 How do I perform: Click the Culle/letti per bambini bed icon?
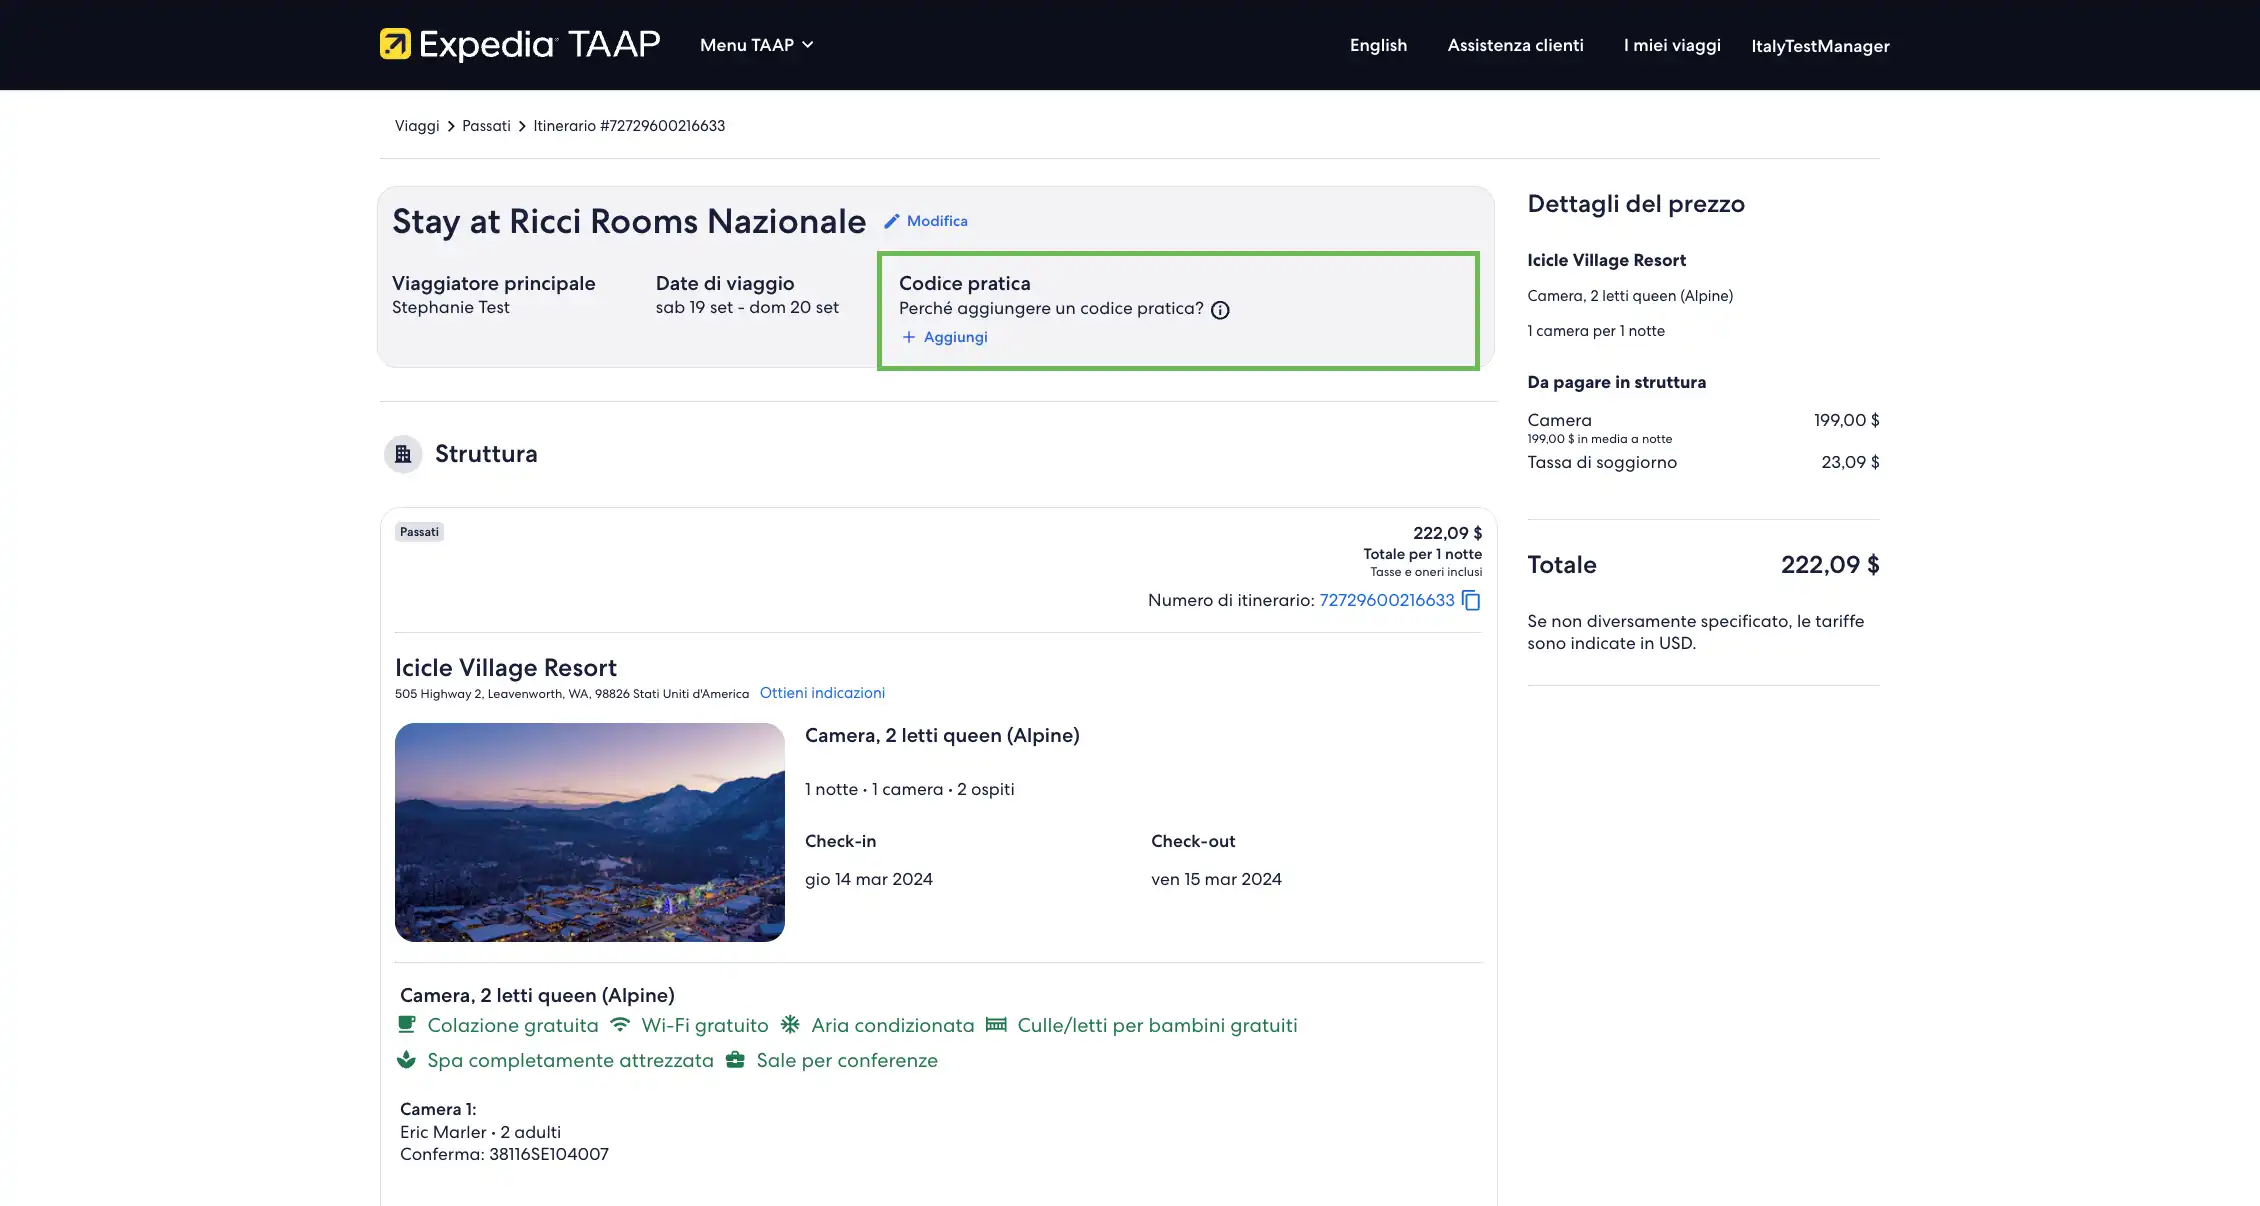996,1024
